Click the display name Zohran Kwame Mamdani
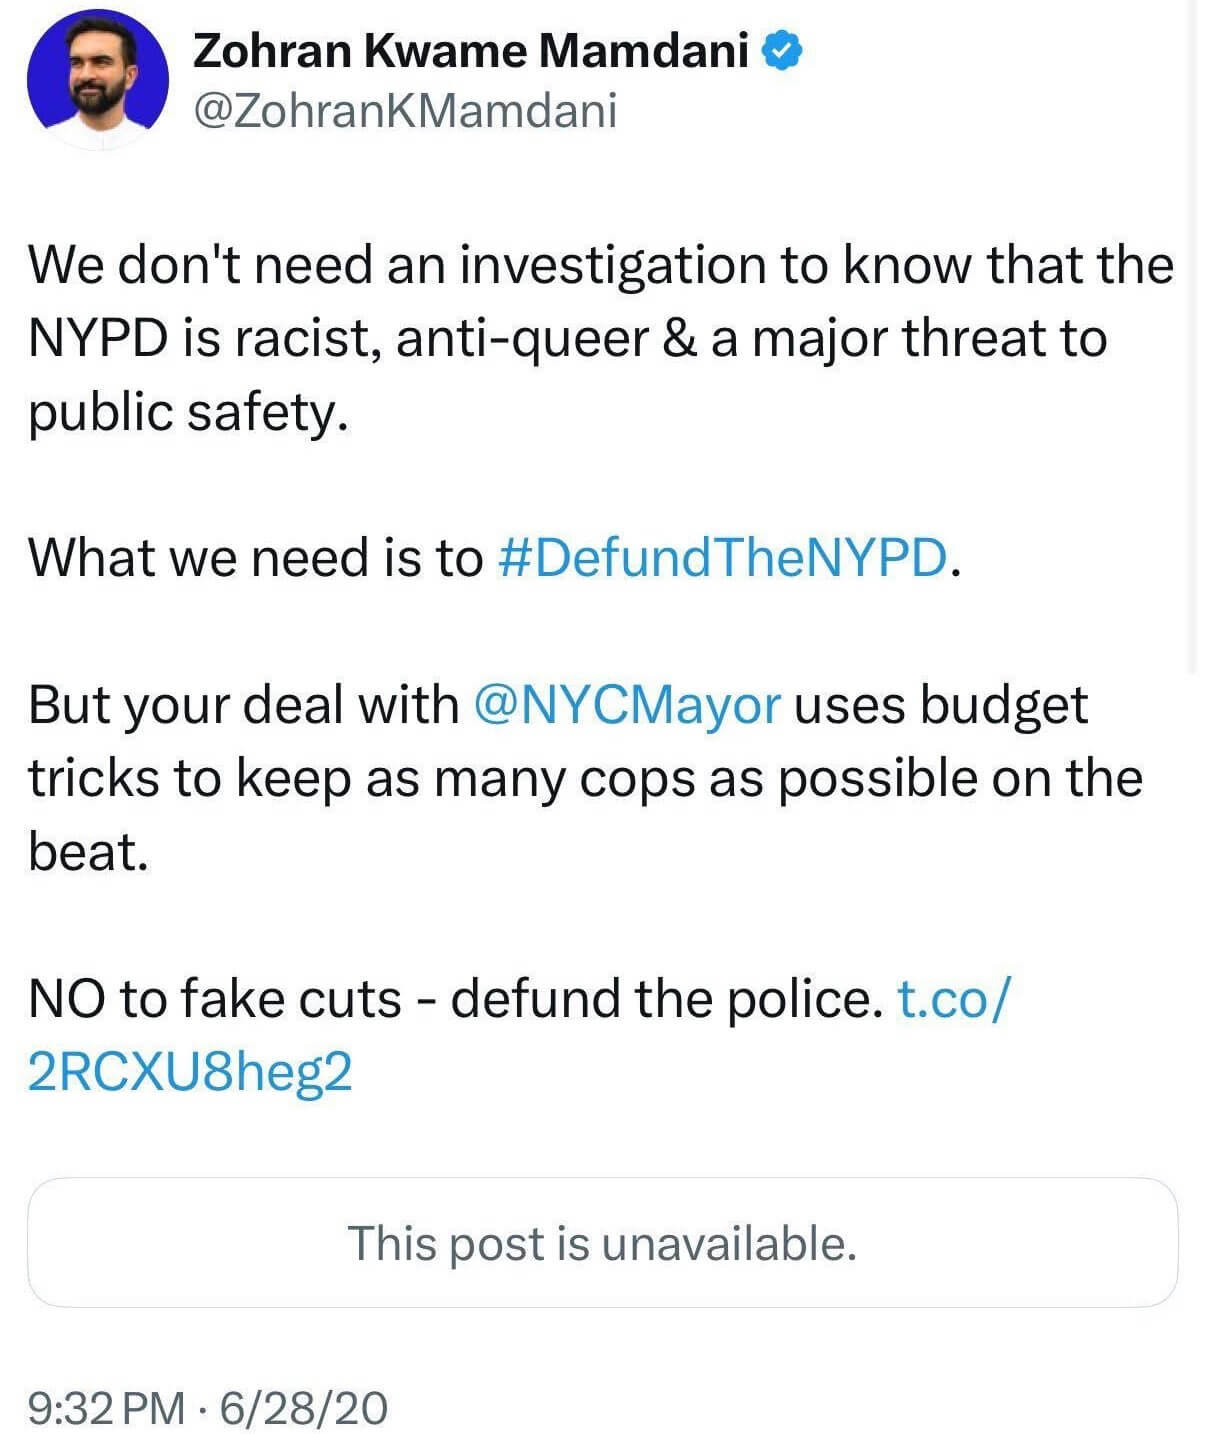This screenshot has width=1205, height=1434. (x=470, y=51)
